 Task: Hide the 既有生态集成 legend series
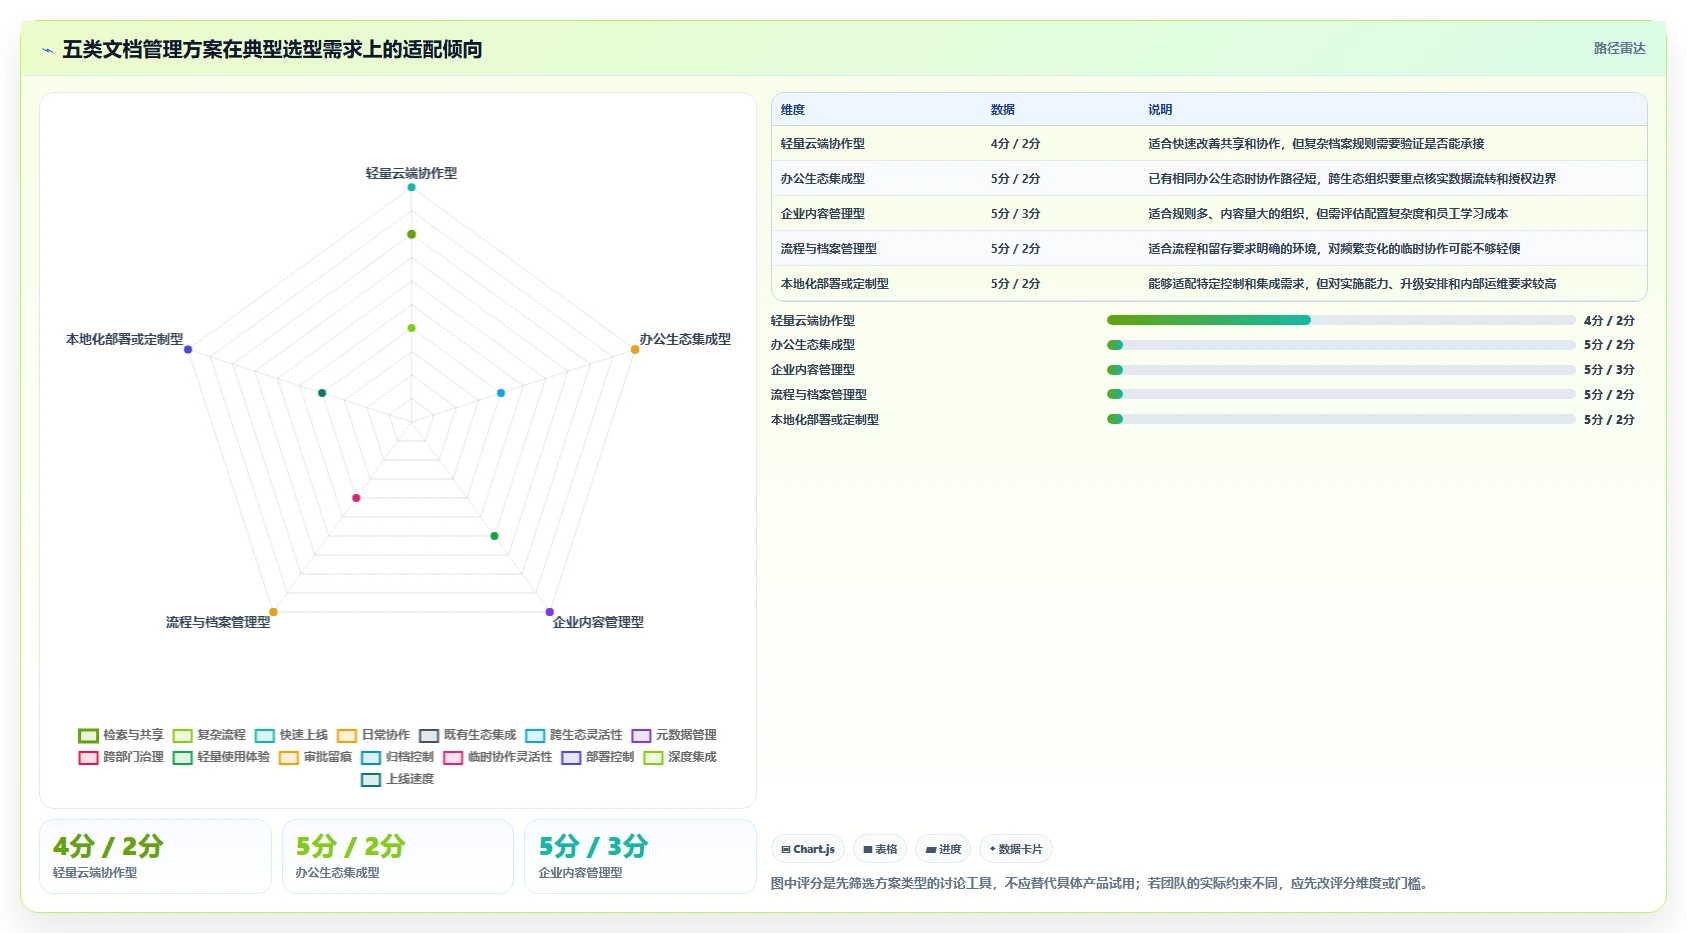pyautogui.click(x=467, y=735)
